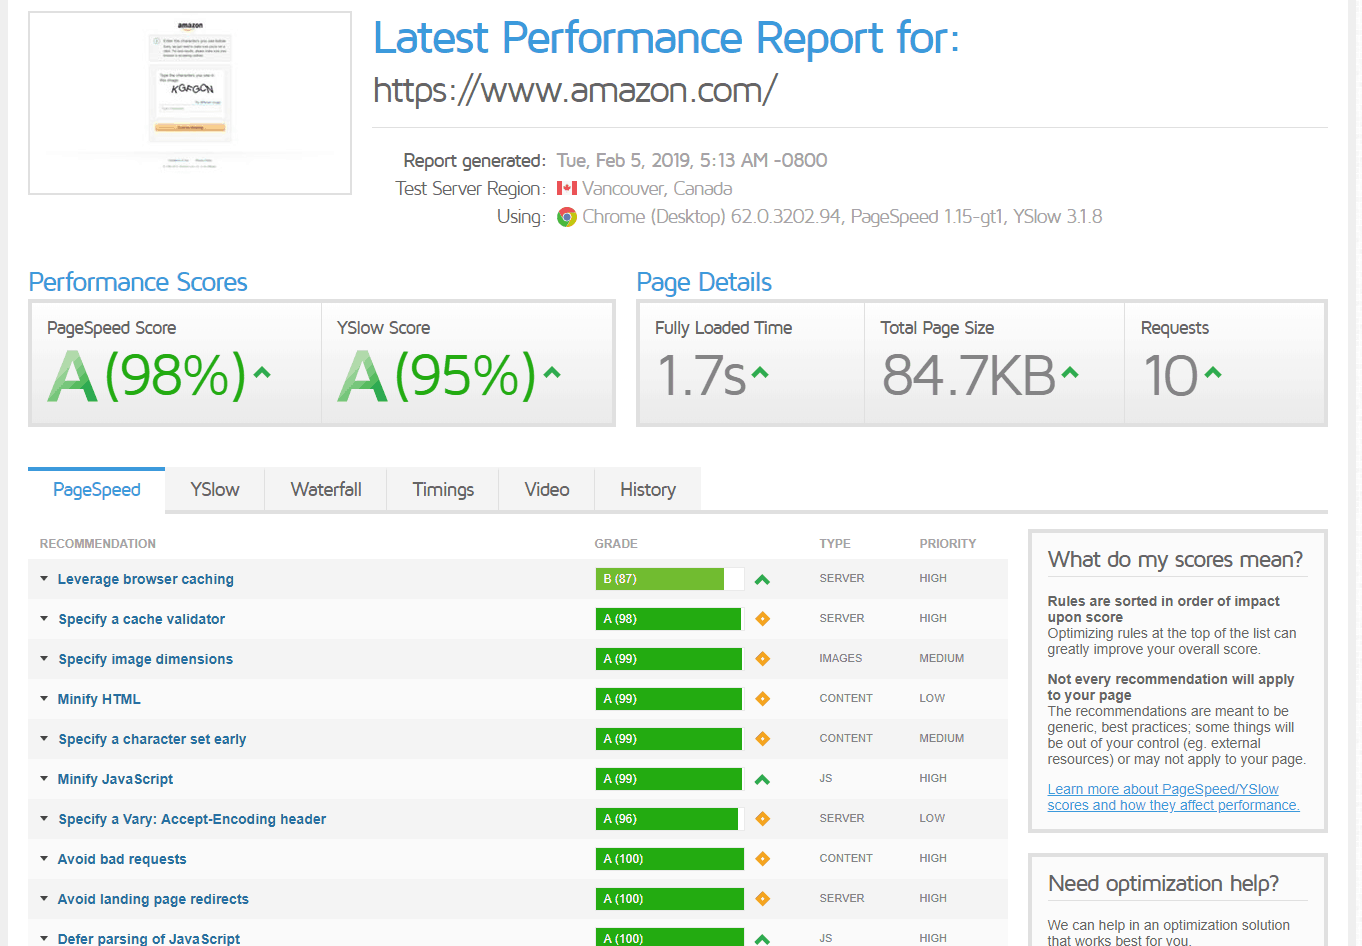
Task: Click the GRADE column header
Action: click(616, 544)
